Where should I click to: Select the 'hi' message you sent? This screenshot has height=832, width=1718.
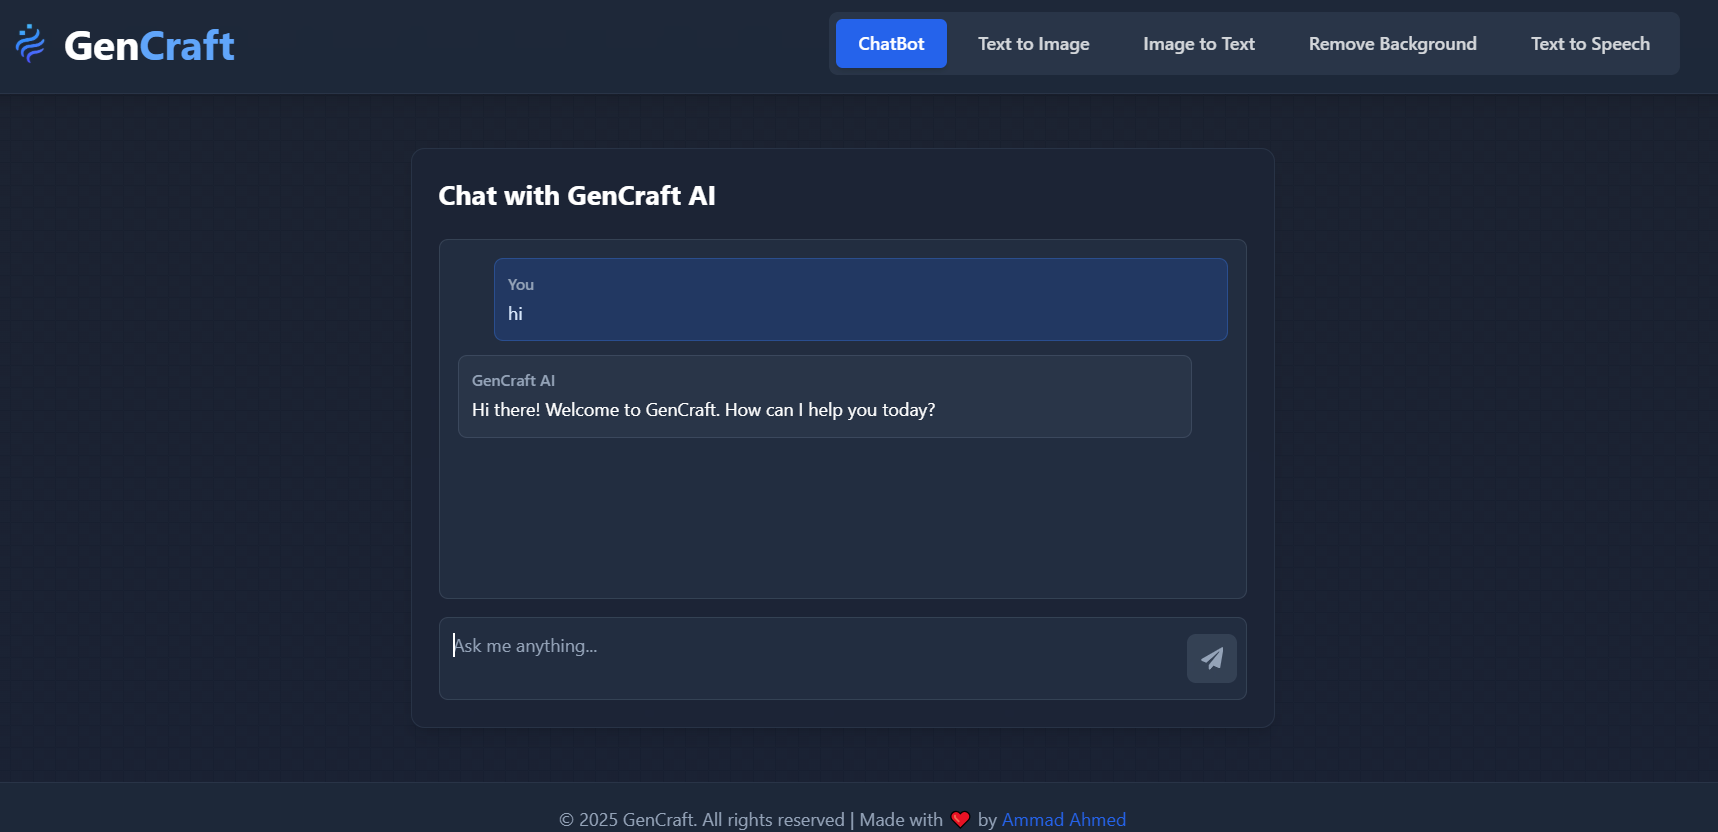coord(860,299)
